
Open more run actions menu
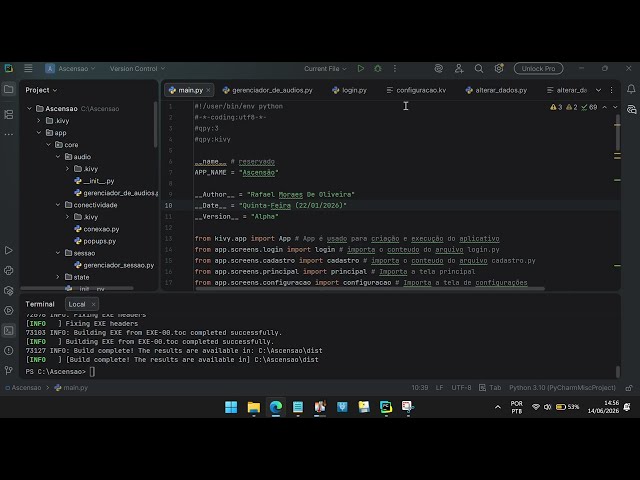(395, 69)
